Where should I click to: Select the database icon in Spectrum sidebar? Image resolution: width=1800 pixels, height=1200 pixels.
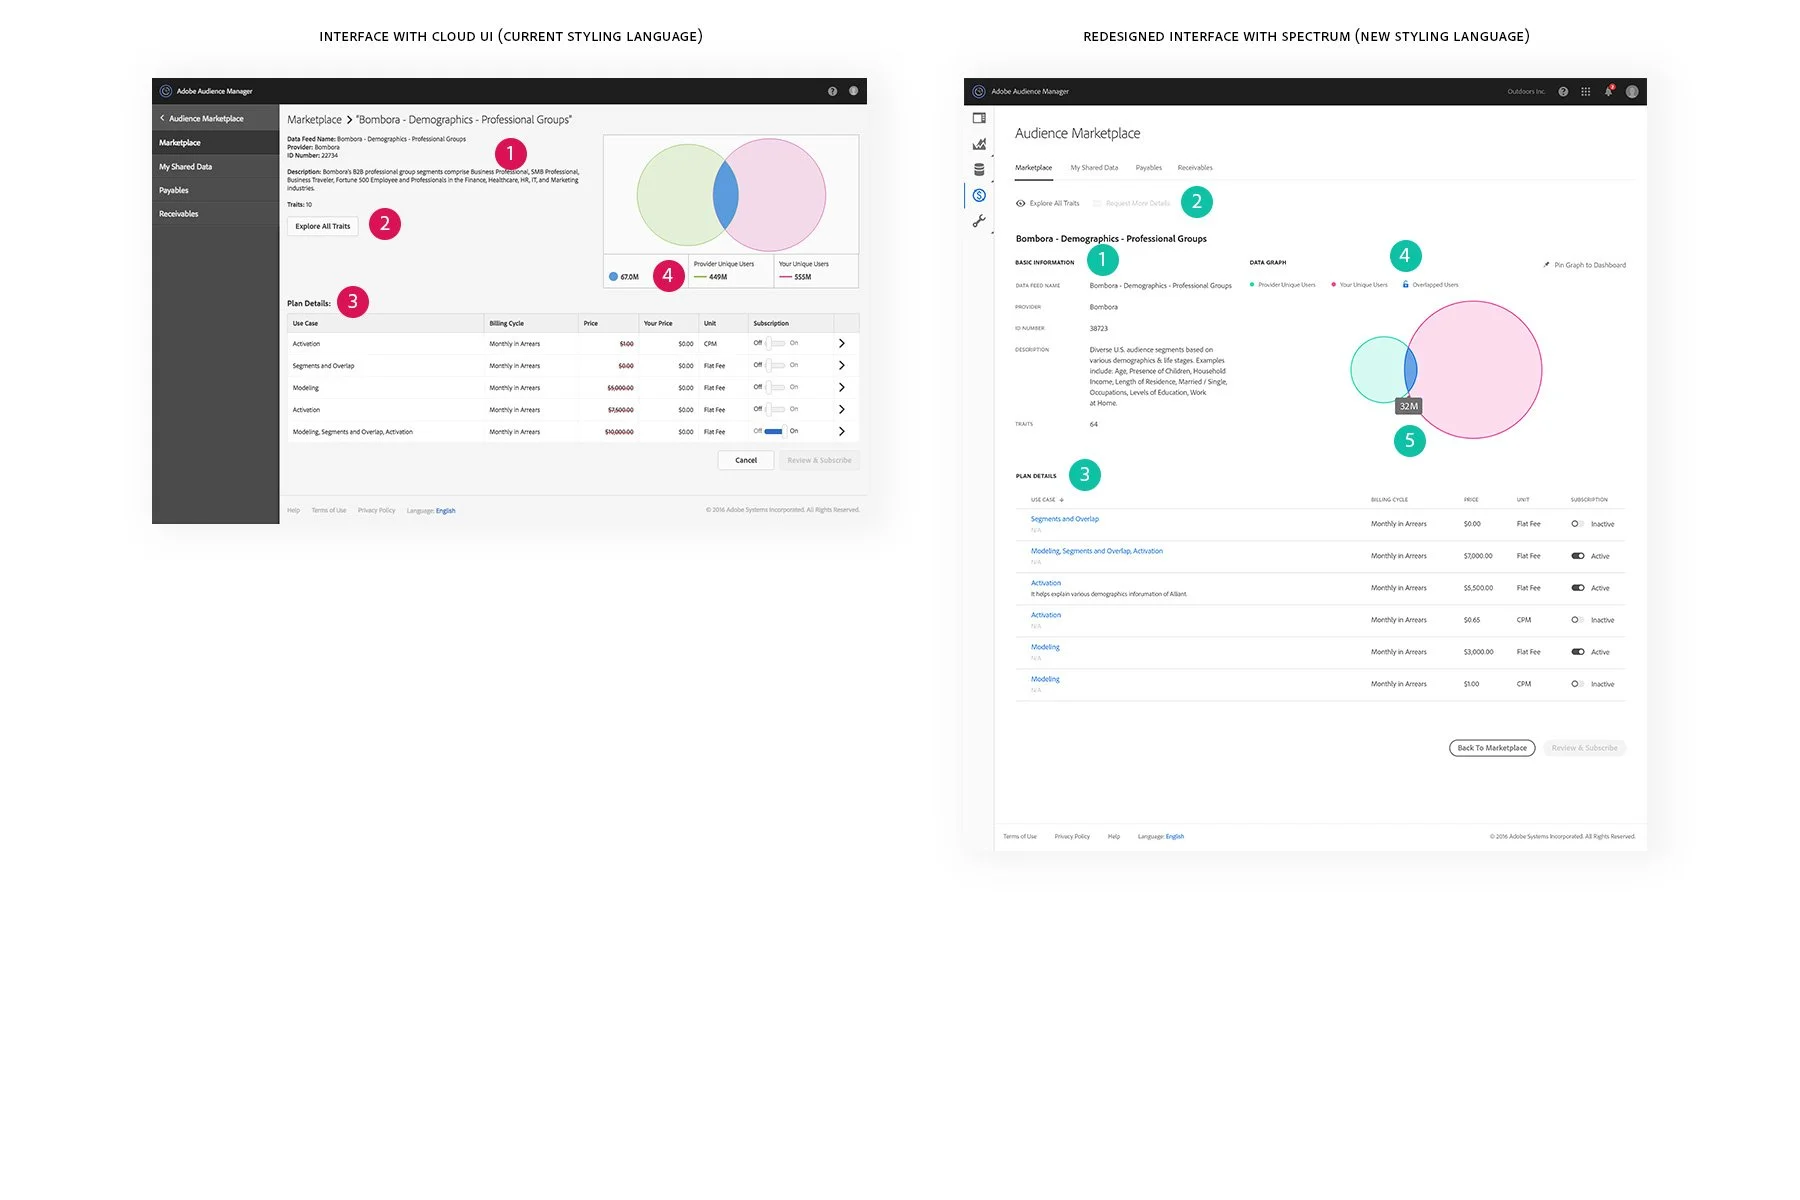pos(979,170)
